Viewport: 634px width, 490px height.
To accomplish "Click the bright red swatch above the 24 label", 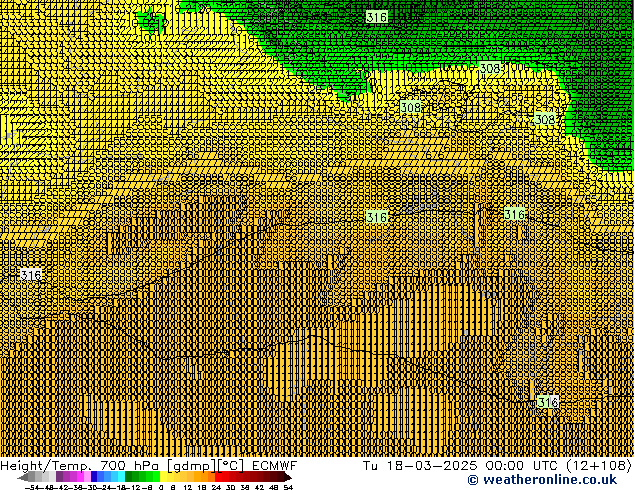I will 219,477.
